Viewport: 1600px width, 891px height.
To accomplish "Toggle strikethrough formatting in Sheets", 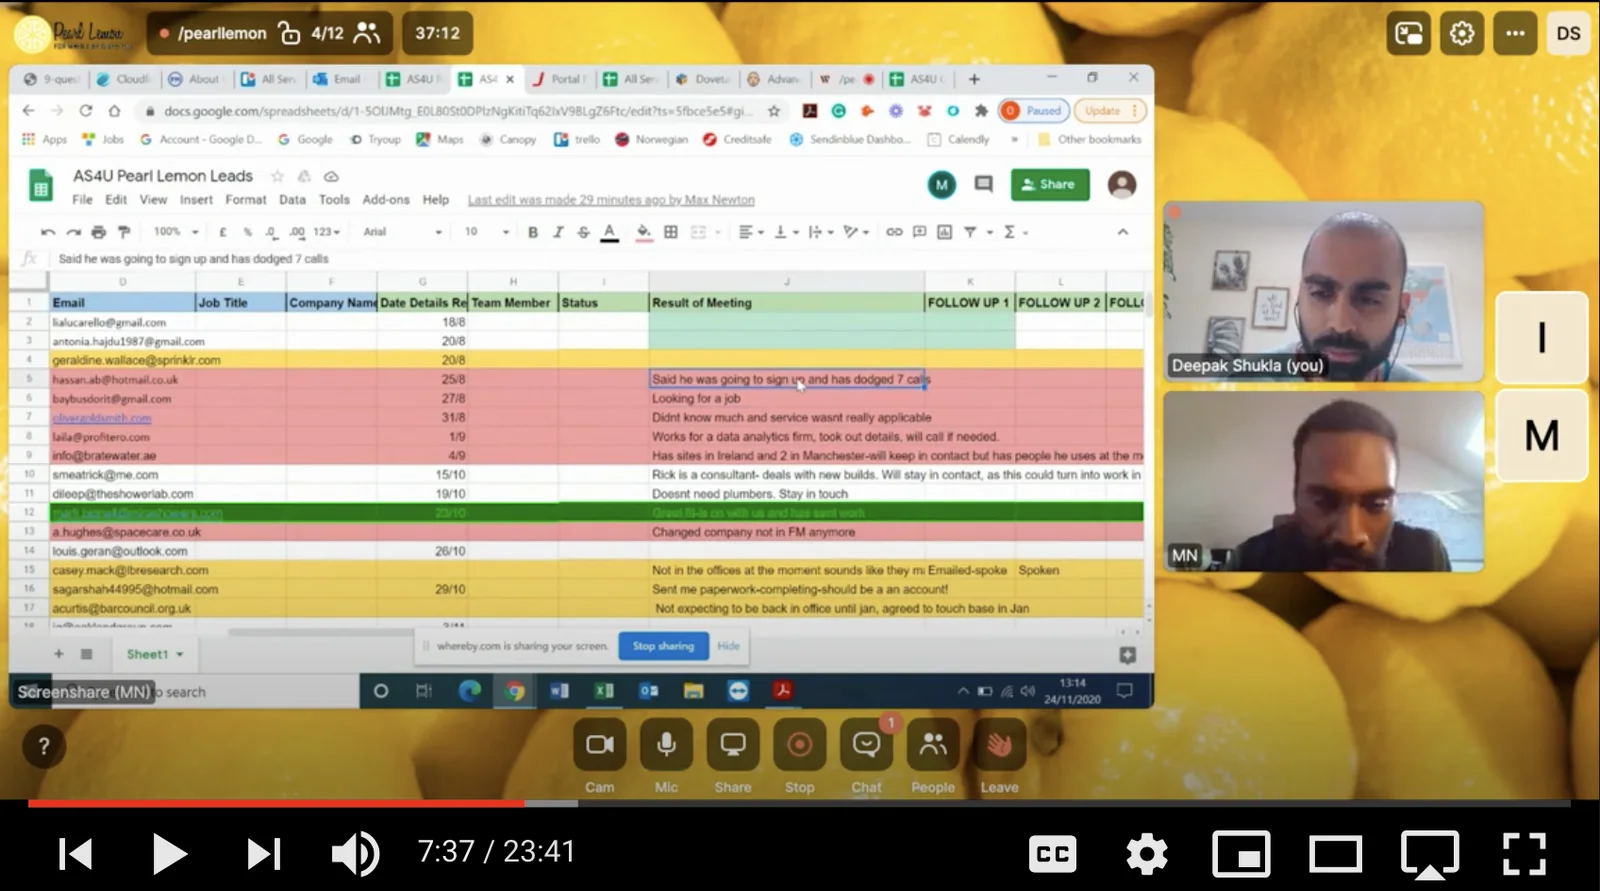I will coord(583,232).
